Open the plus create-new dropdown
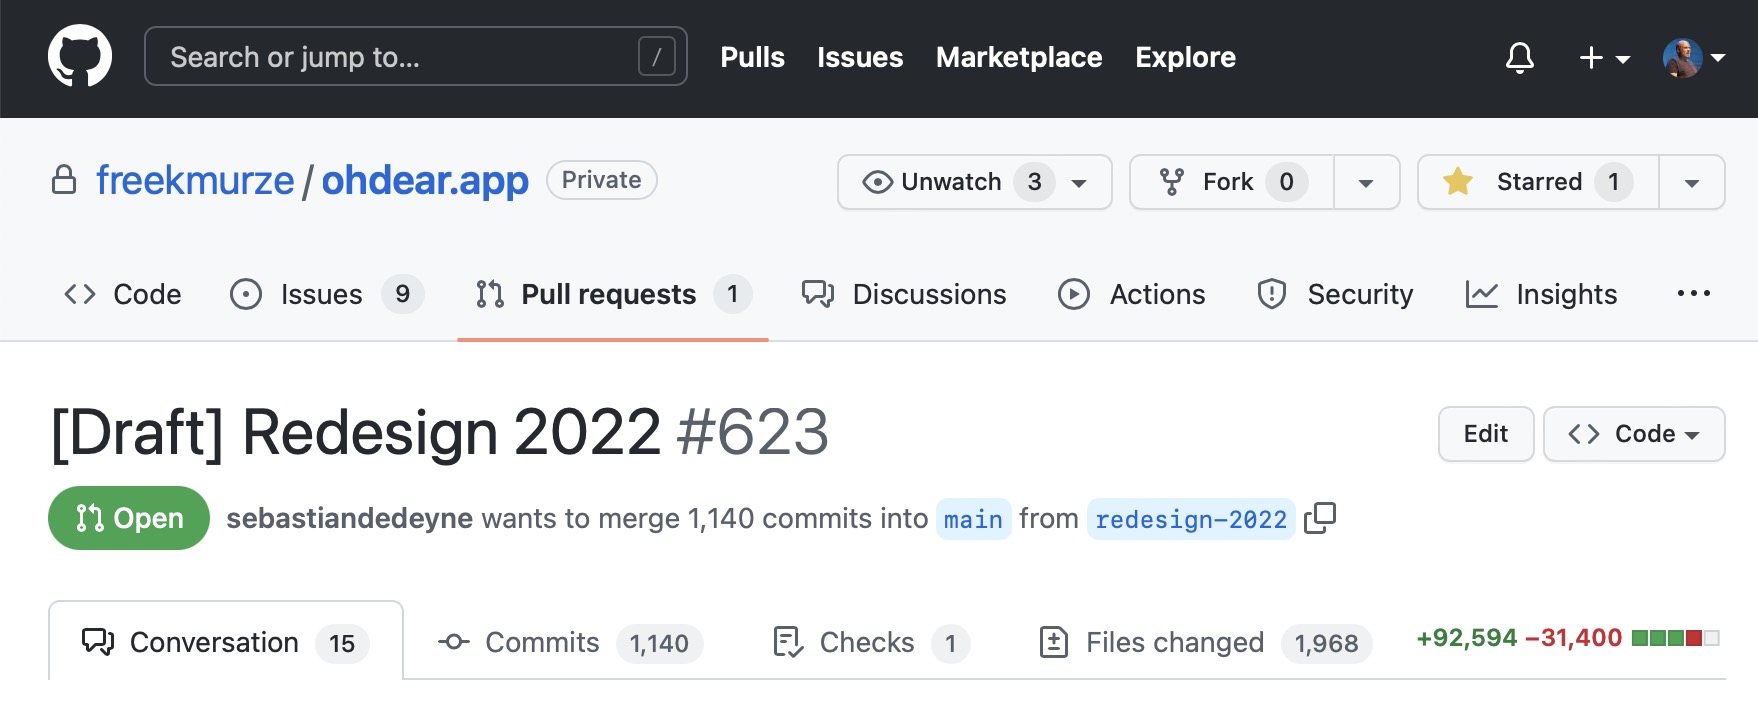The height and width of the screenshot is (704, 1758). tap(1604, 58)
